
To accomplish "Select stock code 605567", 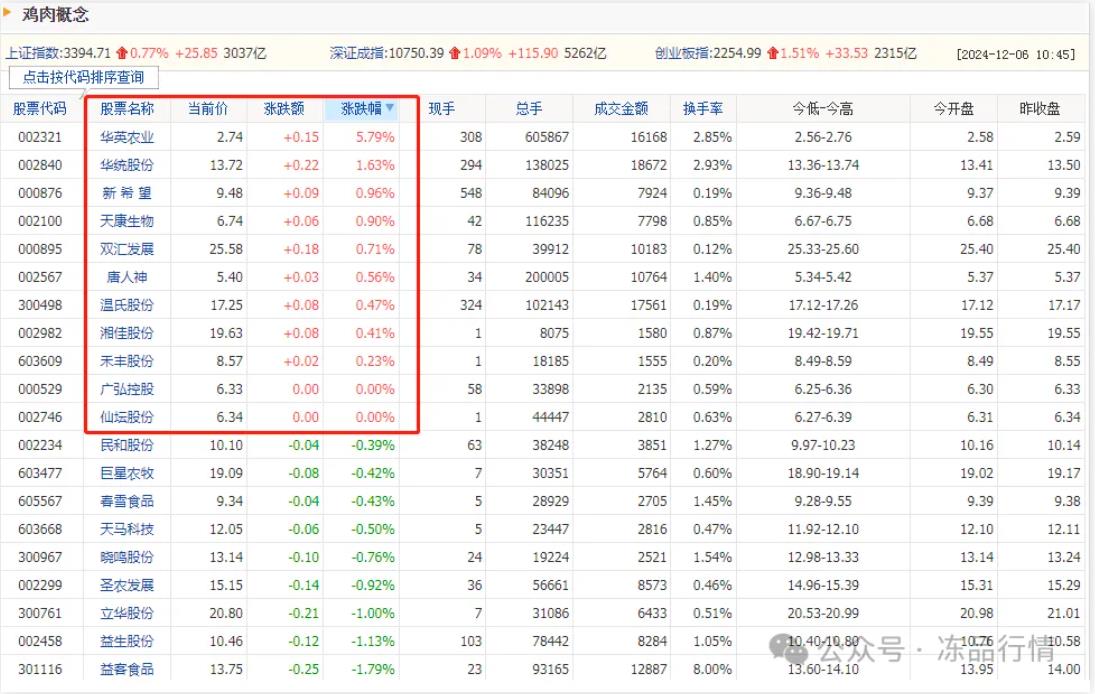I will [x=40, y=501].
